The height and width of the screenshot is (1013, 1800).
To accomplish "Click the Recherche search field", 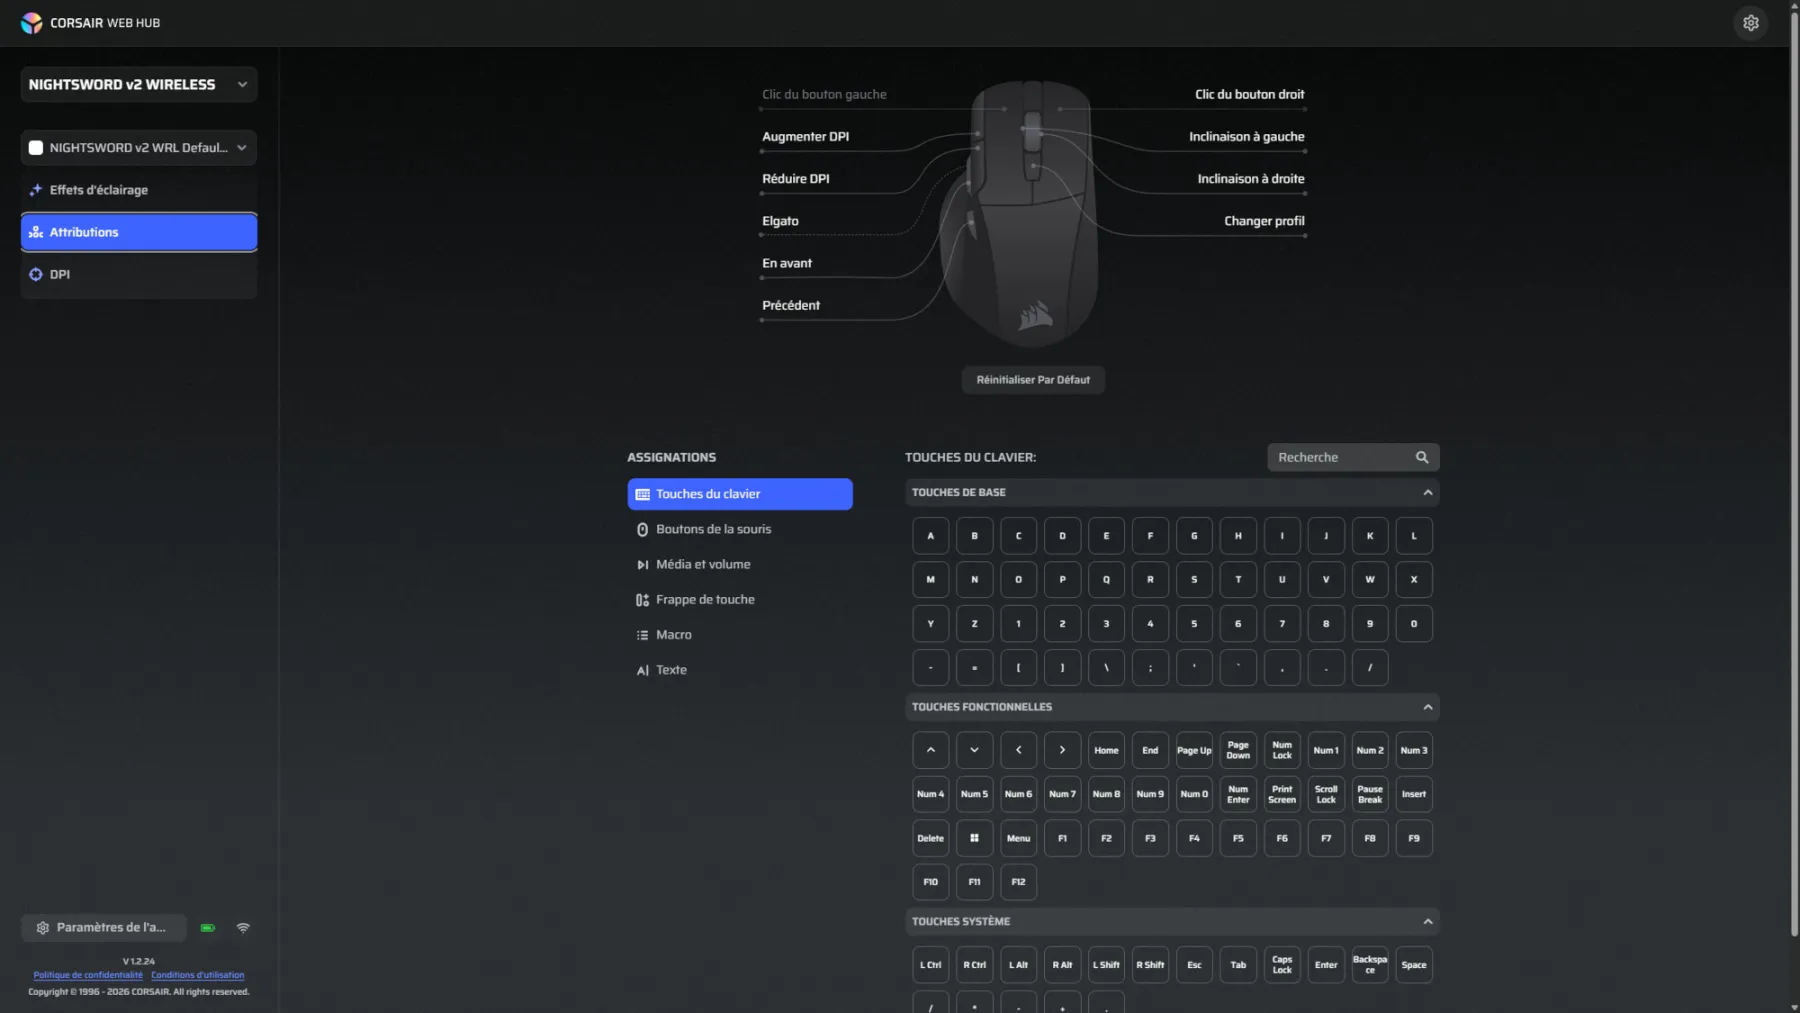I will 1353,457.
